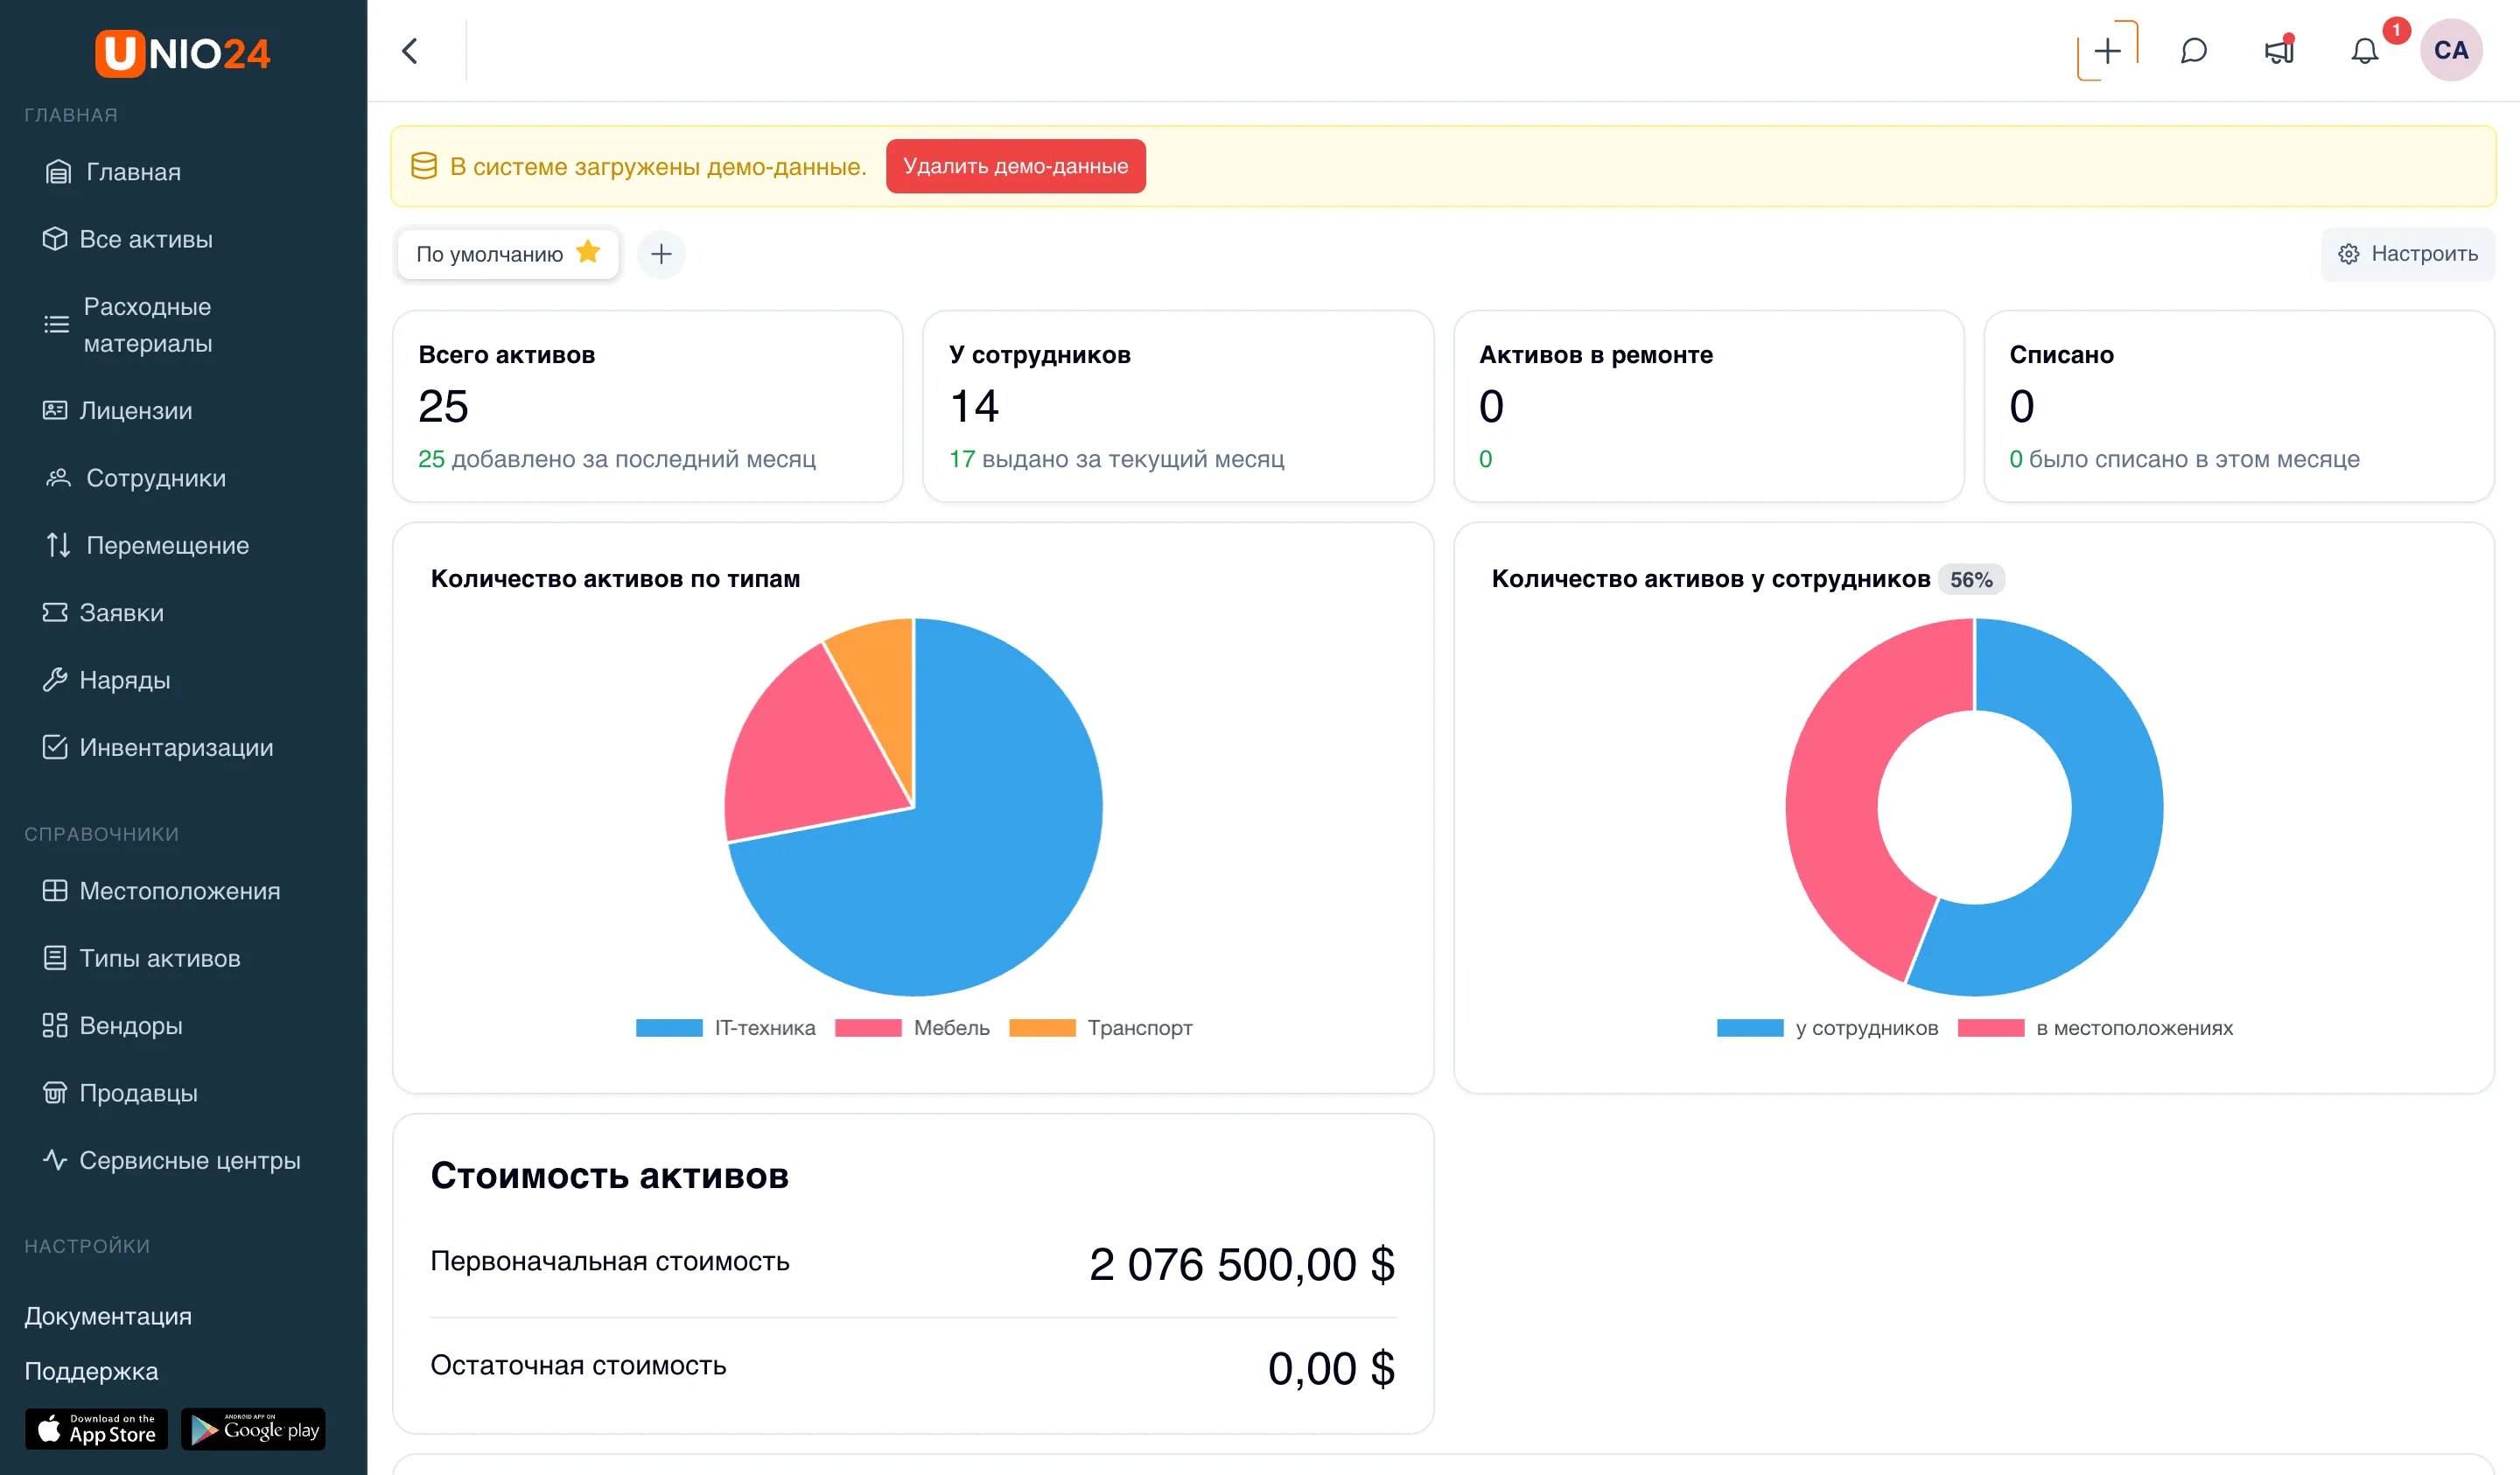
Task: Click the Типы активов document icon
Action: pyautogui.click(x=55, y=958)
